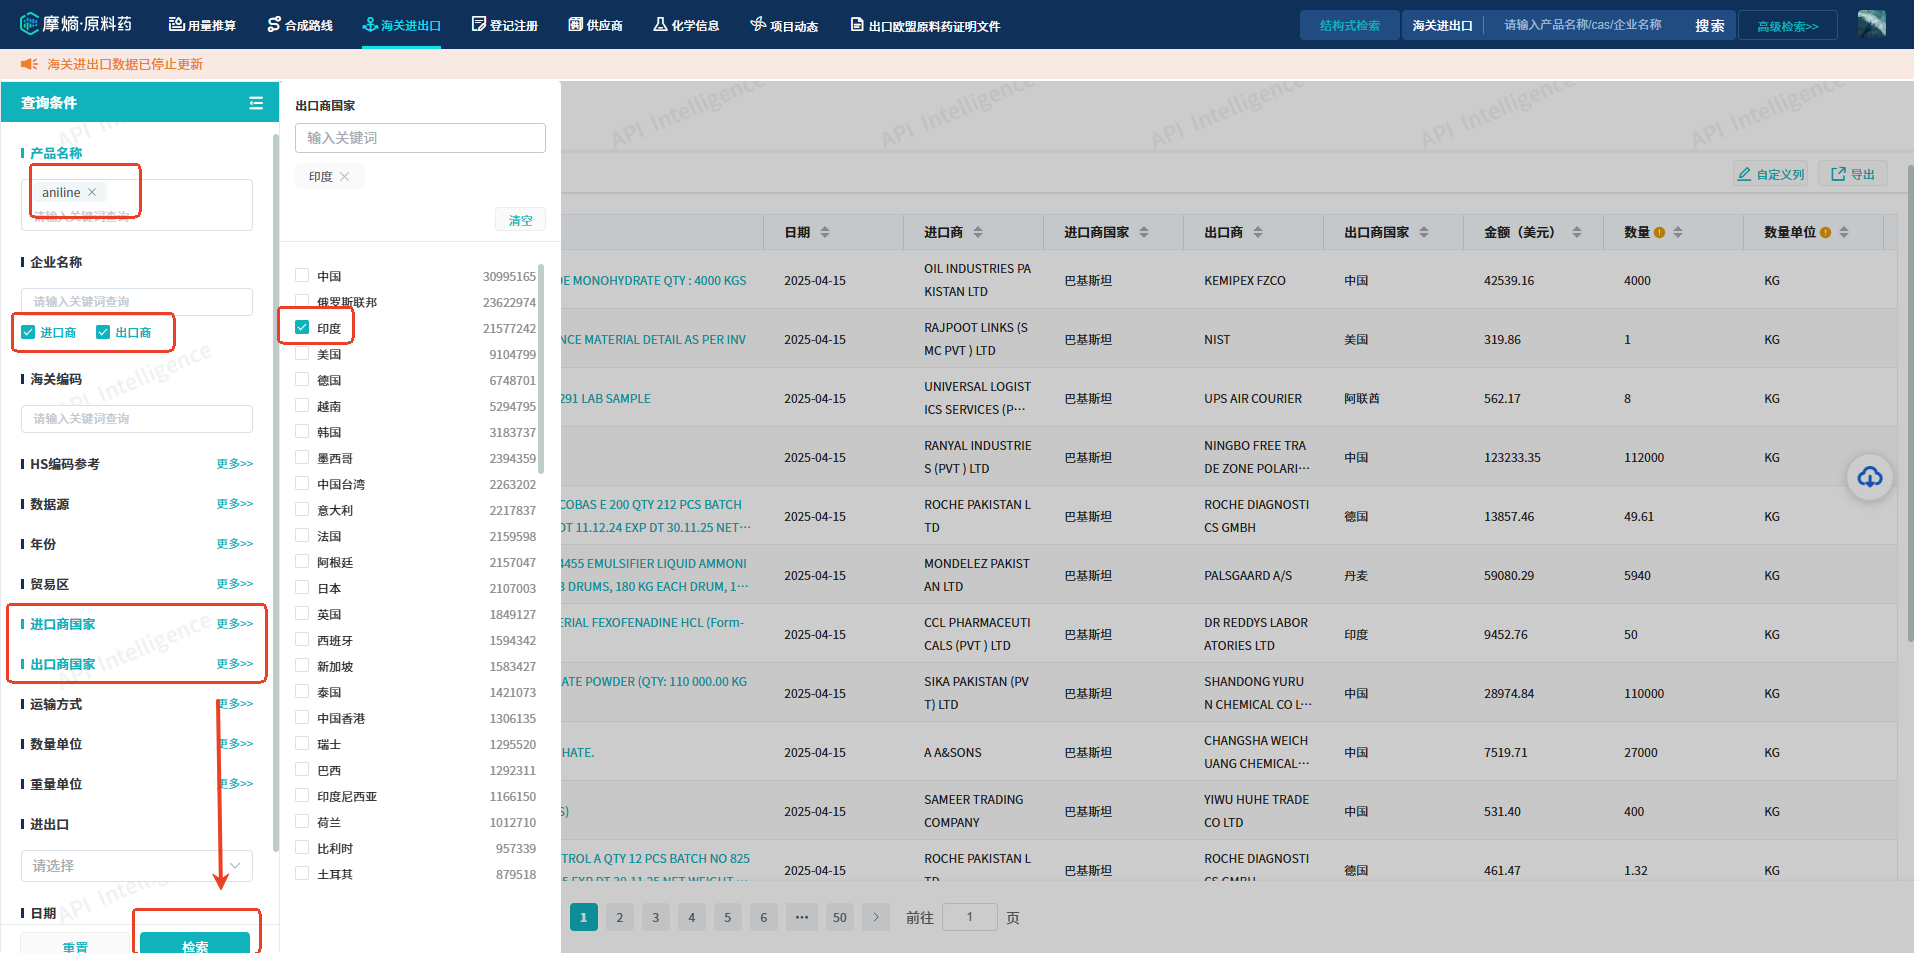Click the 清空 clear button
The width and height of the screenshot is (1920, 953).
(x=520, y=220)
